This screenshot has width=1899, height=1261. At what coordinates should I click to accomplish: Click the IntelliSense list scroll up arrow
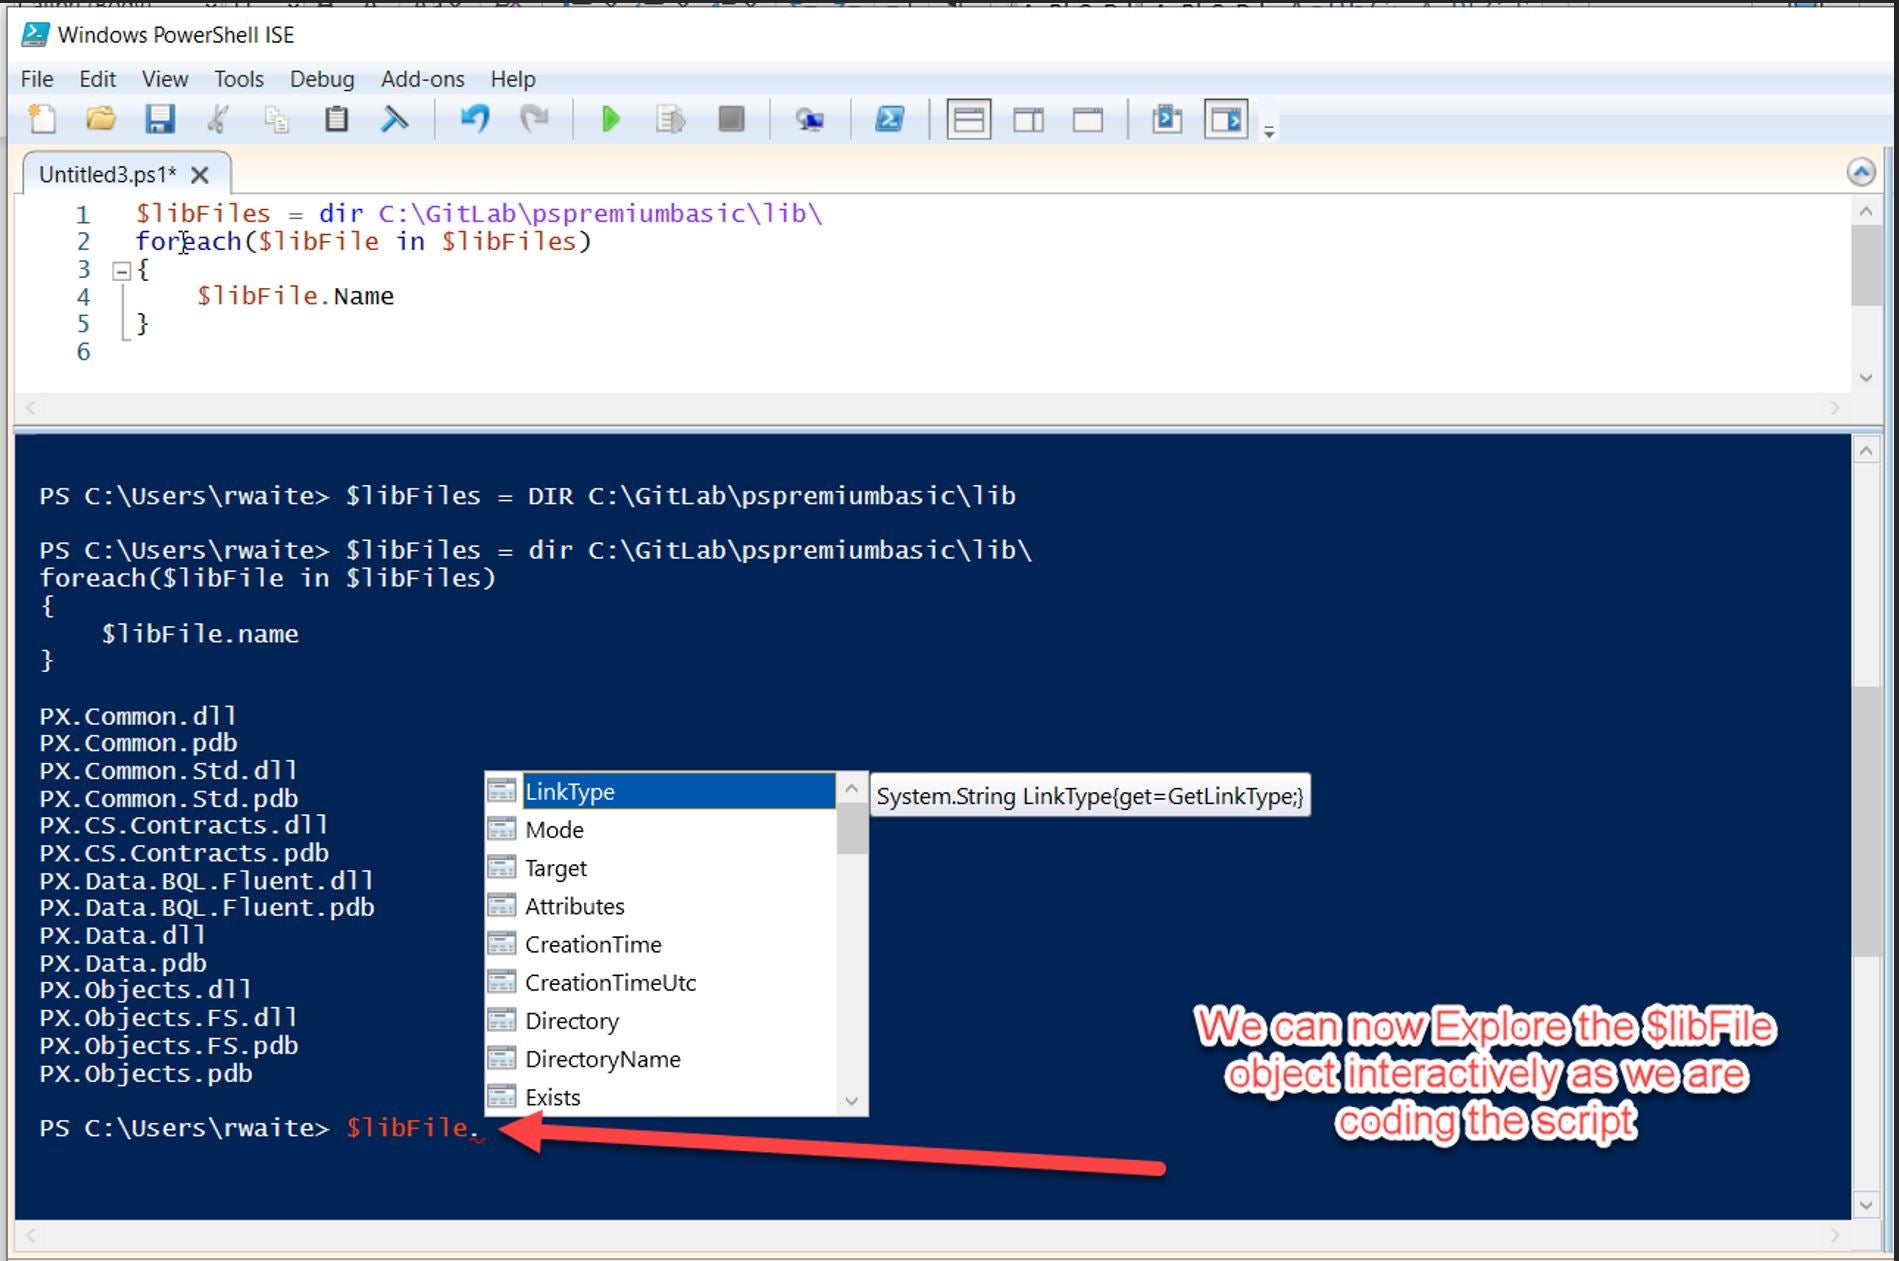pos(851,788)
